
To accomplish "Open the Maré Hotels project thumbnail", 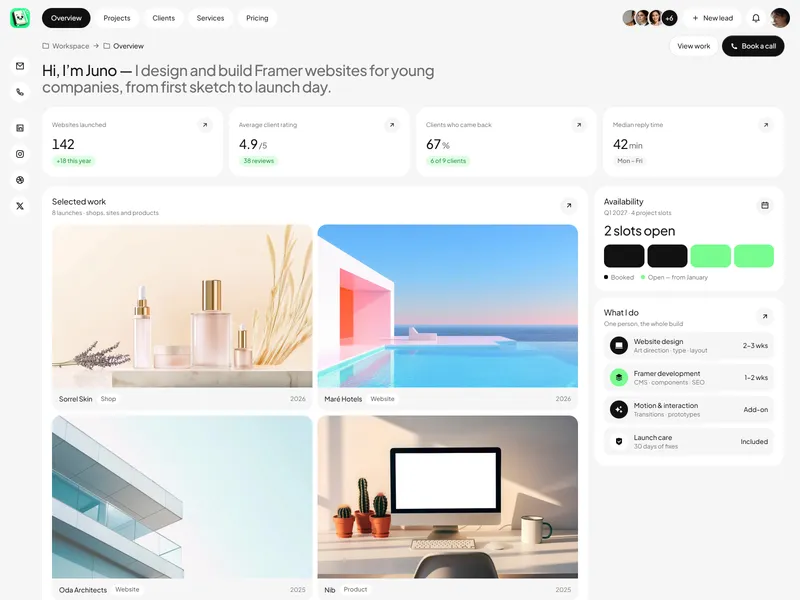I will (447, 306).
